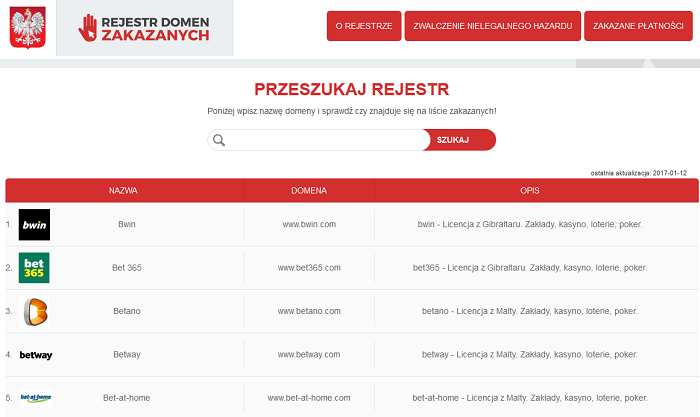The width and height of the screenshot is (700, 417).
Task: Select the www.betway.com domain cell
Action: coord(309,354)
